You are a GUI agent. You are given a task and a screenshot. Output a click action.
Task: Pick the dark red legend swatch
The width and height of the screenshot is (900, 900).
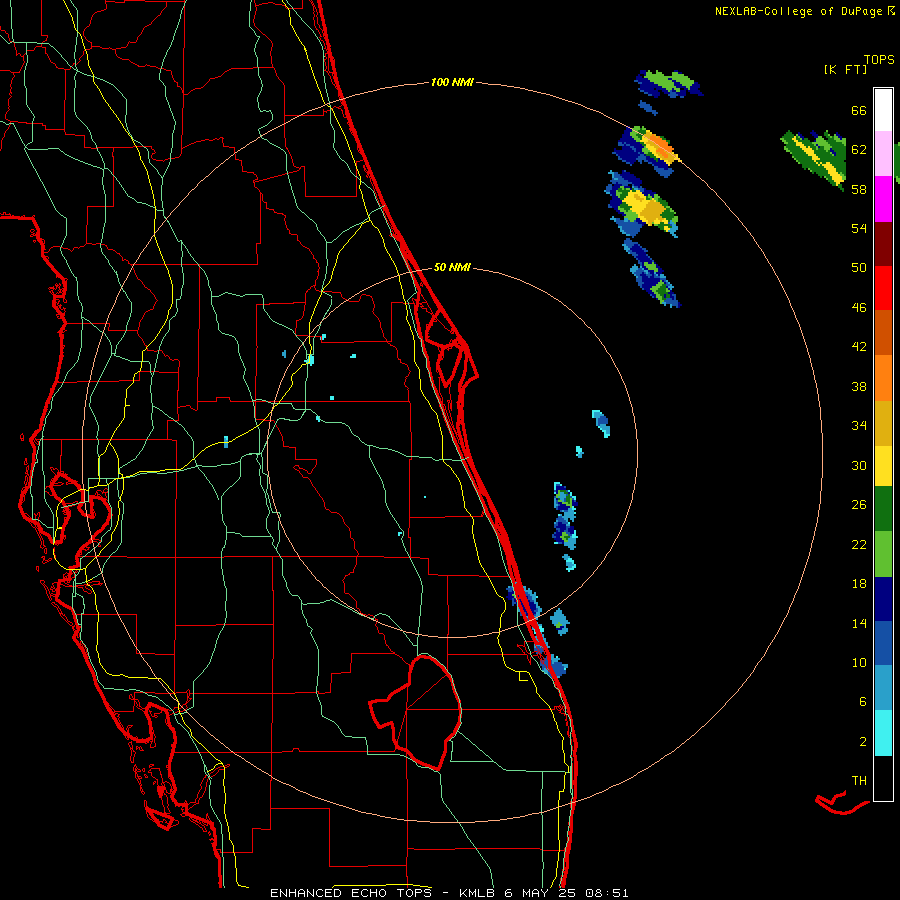tap(883, 244)
